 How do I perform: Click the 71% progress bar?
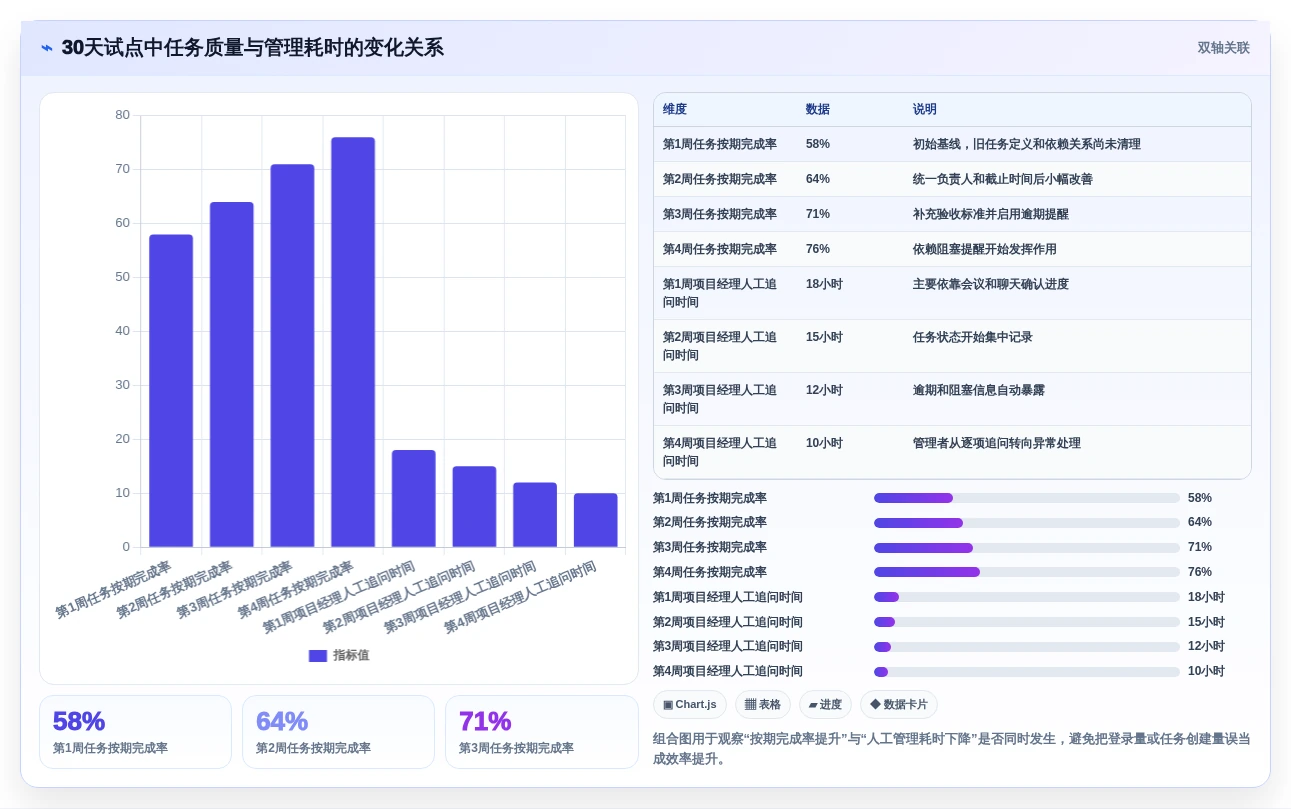(1027, 548)
